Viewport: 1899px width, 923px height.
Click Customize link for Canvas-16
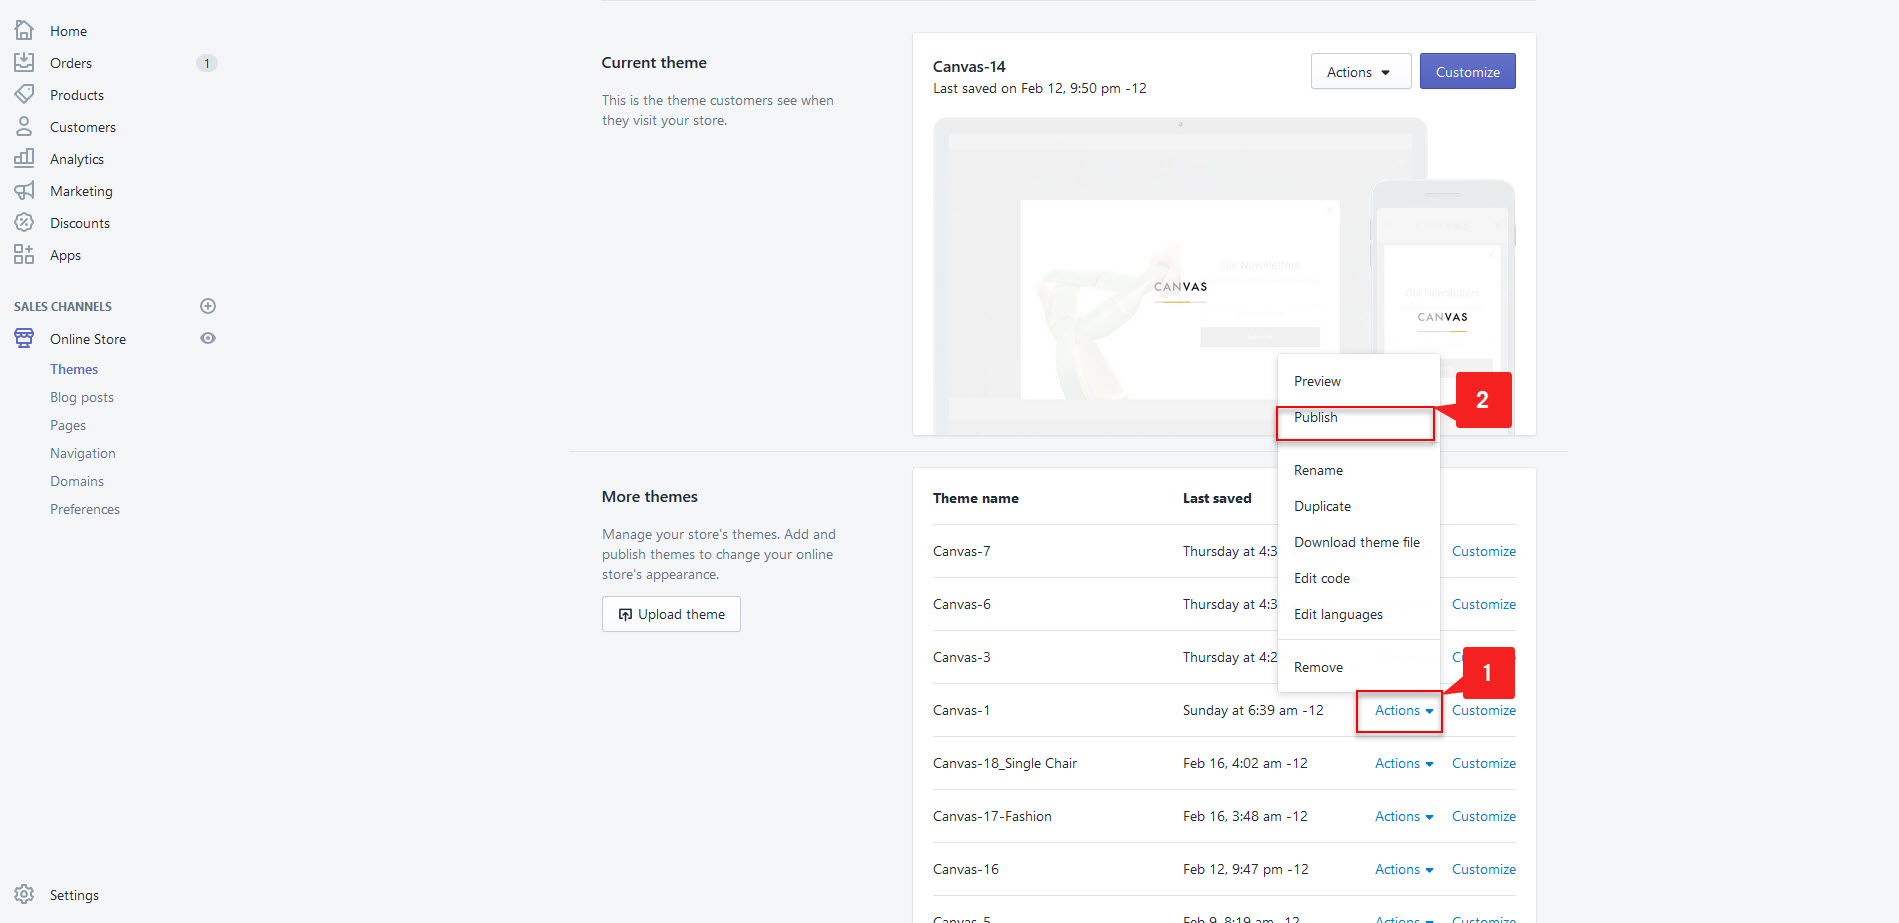[1484, 869]
